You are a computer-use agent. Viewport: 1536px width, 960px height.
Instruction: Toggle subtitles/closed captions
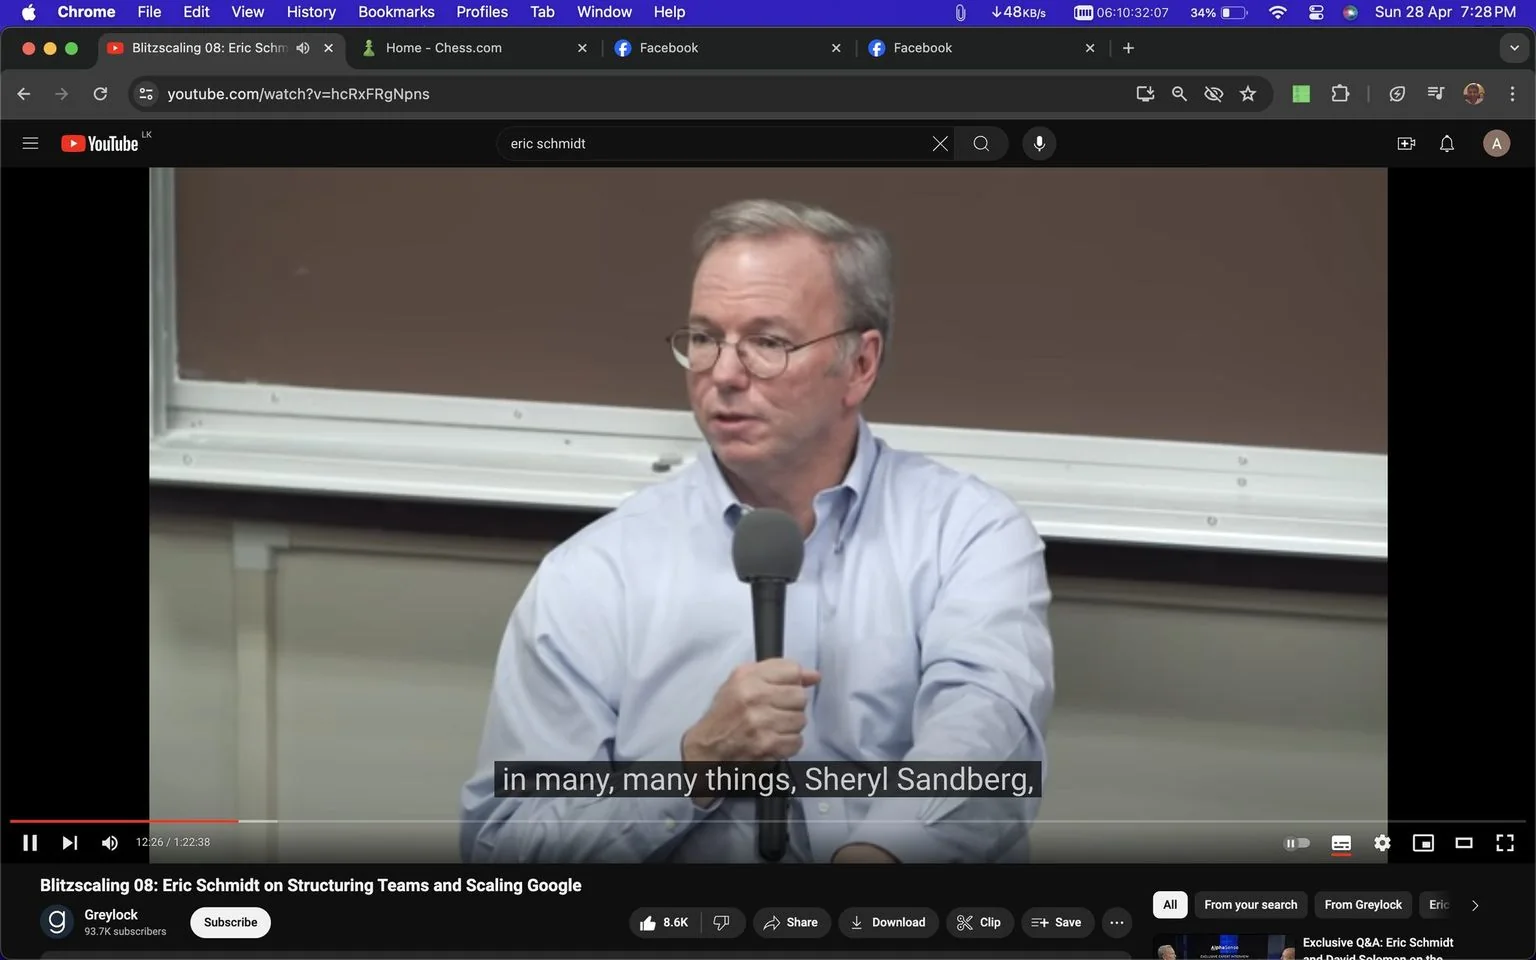point(1341,843)
